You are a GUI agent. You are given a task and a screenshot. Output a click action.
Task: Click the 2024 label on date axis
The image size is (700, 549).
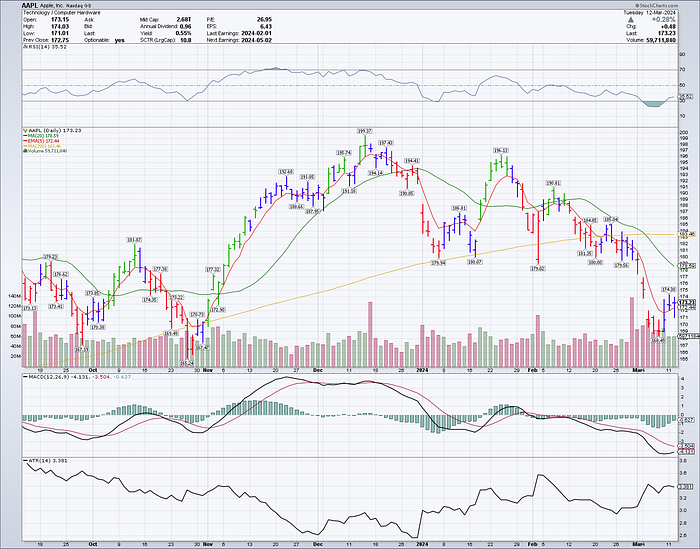(422, 370)
